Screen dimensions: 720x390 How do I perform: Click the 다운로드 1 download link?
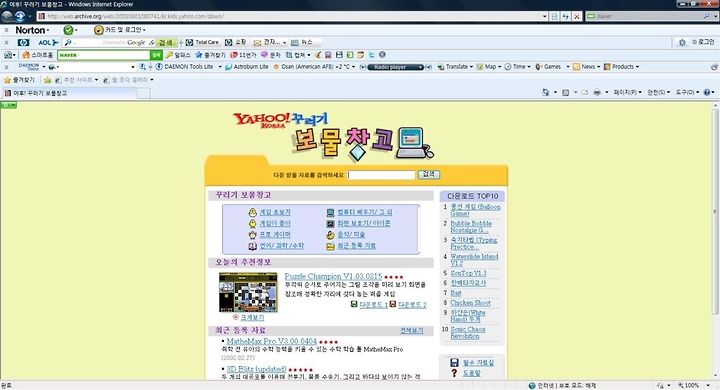(x=373, y=305)
